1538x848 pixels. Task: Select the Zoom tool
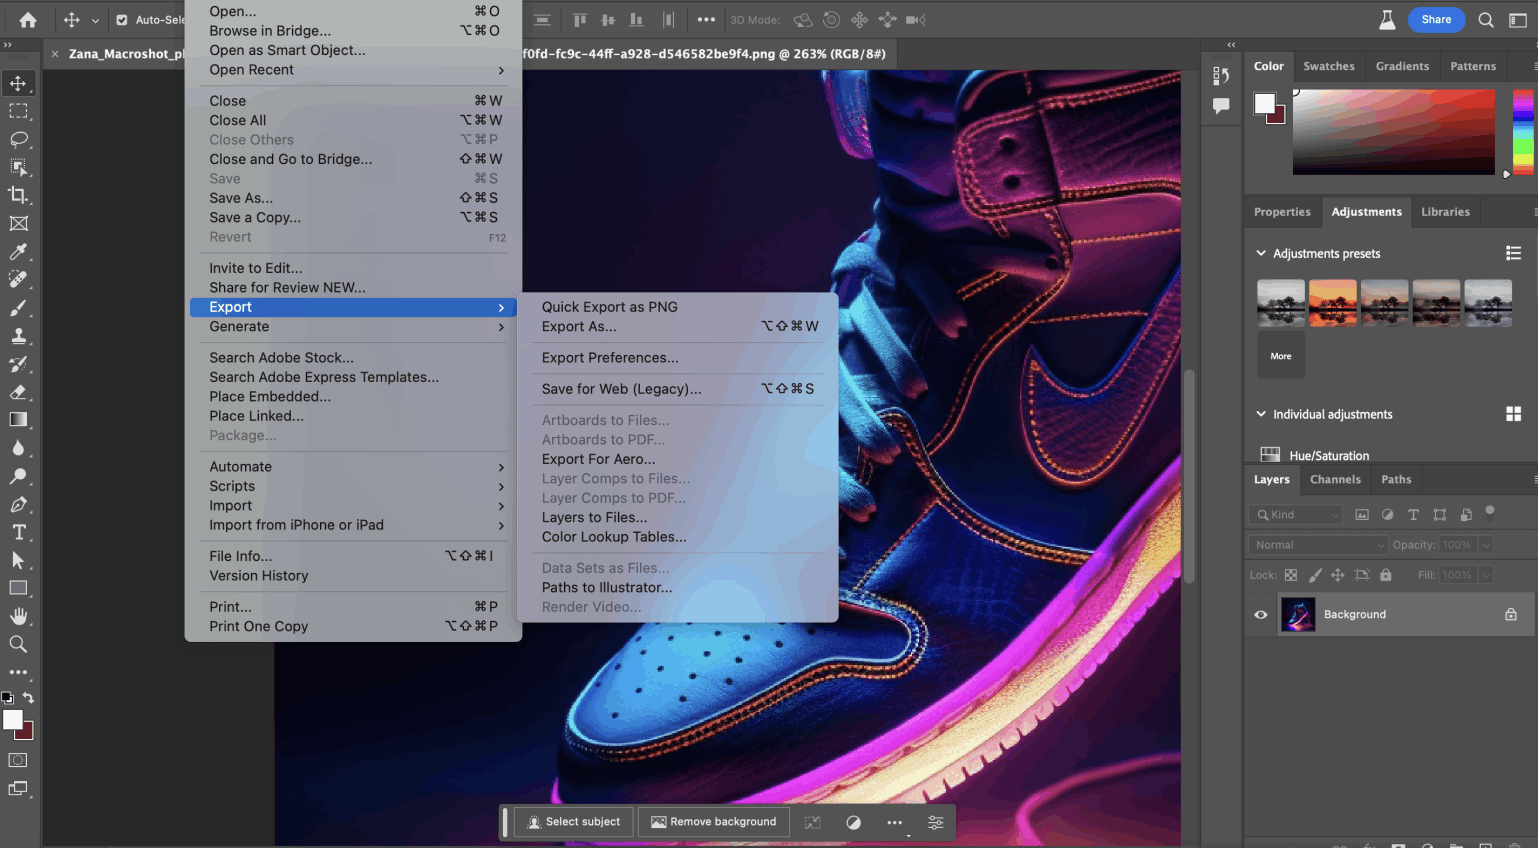(x=19, y=644)
